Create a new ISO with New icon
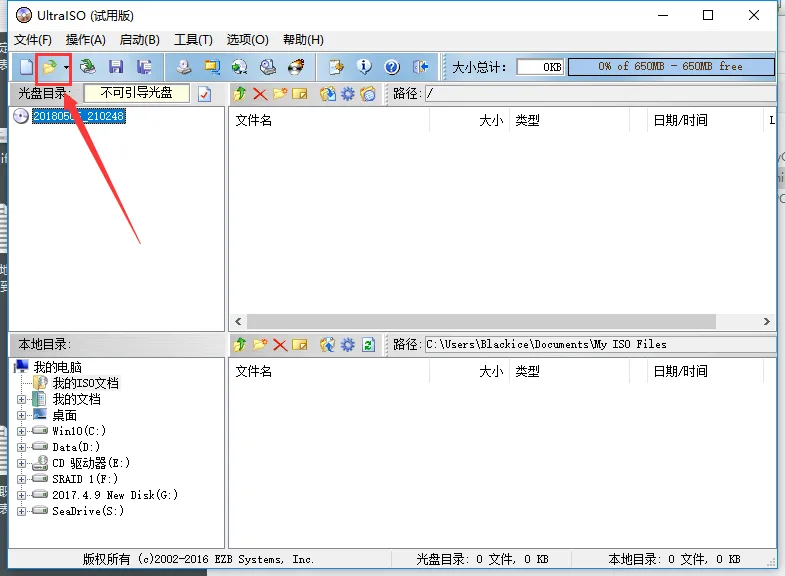Screen dimensions: 785x576 tap(26, 67)
